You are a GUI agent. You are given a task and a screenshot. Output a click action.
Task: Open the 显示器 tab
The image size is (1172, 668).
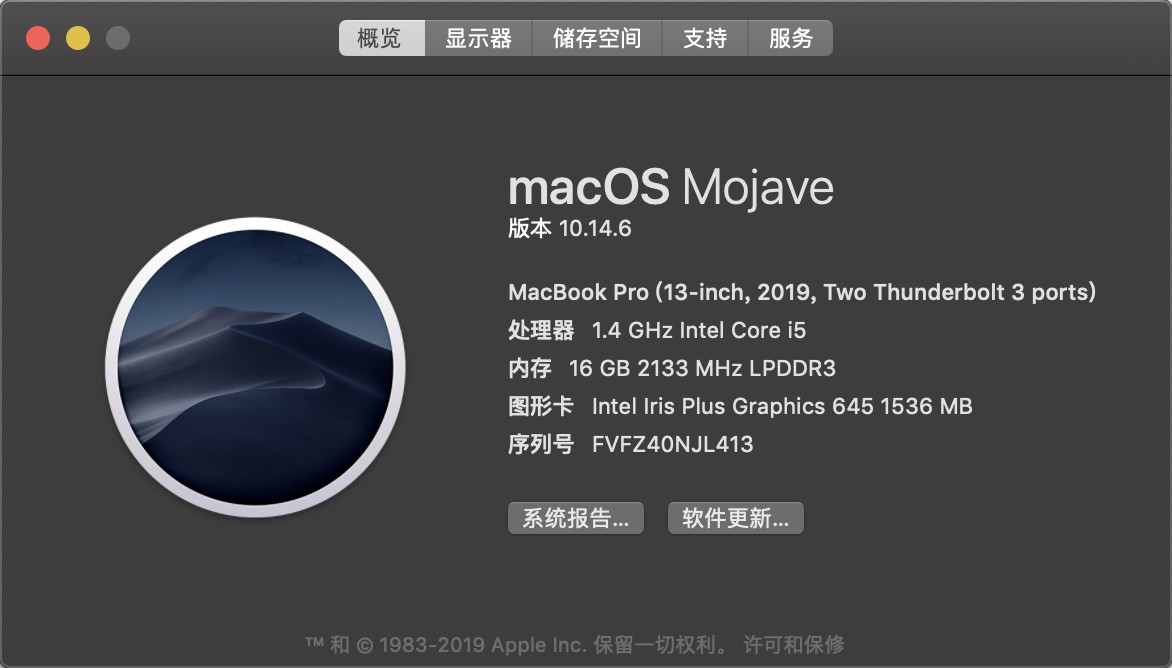[x=478, y=38]
